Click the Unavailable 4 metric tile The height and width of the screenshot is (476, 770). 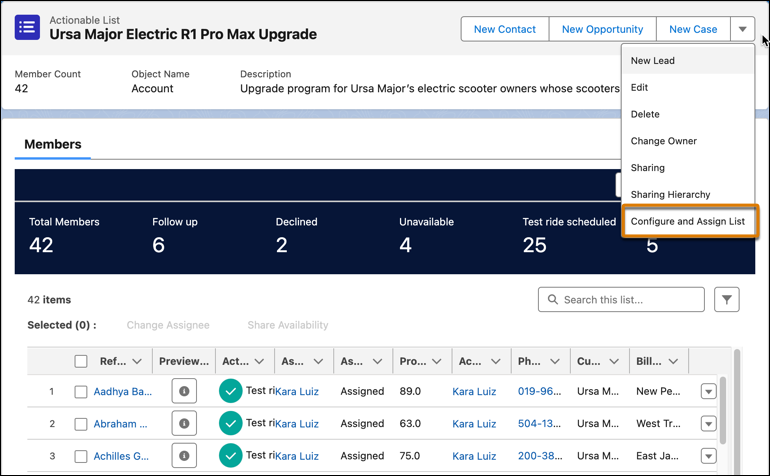point(426,237)
